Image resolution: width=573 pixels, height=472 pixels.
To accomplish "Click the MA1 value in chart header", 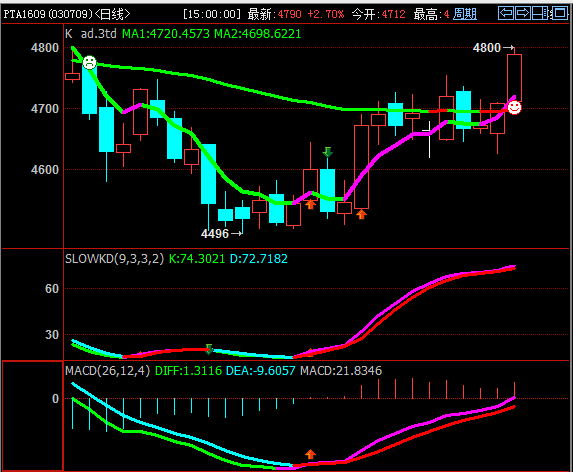I will tap(166, 34).
